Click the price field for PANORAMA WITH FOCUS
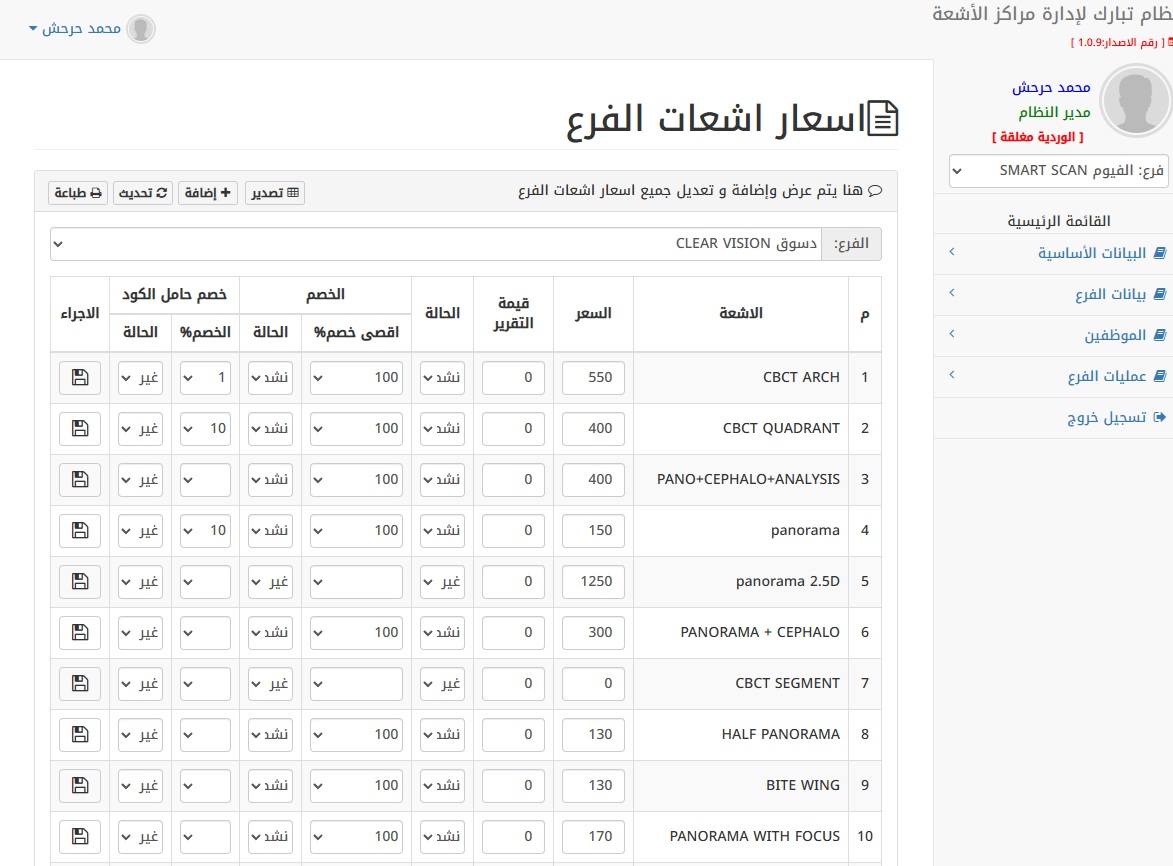Image resolution: width=1173 pixels, height=866 pixels. pyautogui.click(x=593, y=836)
